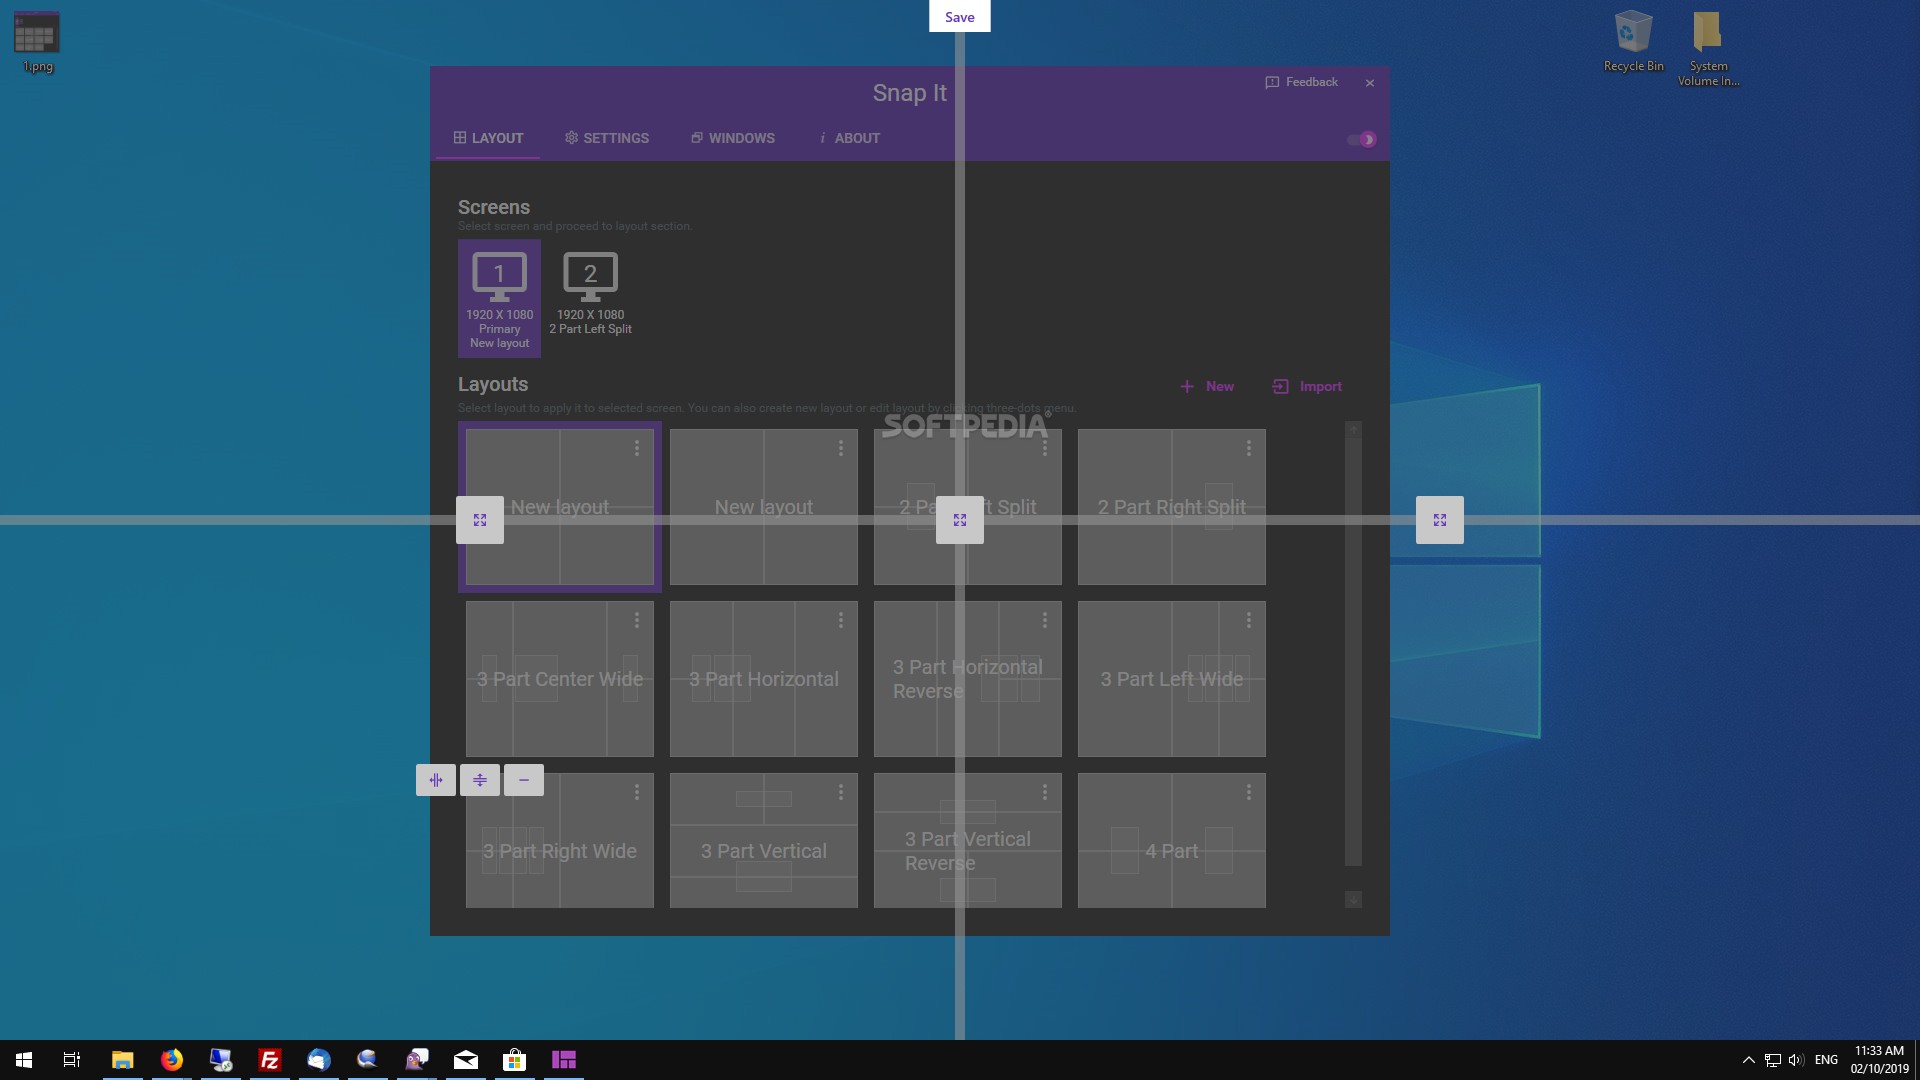Click the expand icon on the desktop wallpaper outside Snap It
Screen dimensions: 1920x1080
coord(1440,520)
